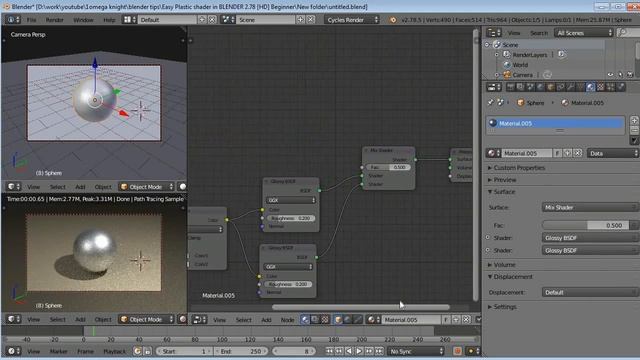Toggle fake user F in node editor header
Image resolution: width=640 pixels, height=360 pixels.
446,320
